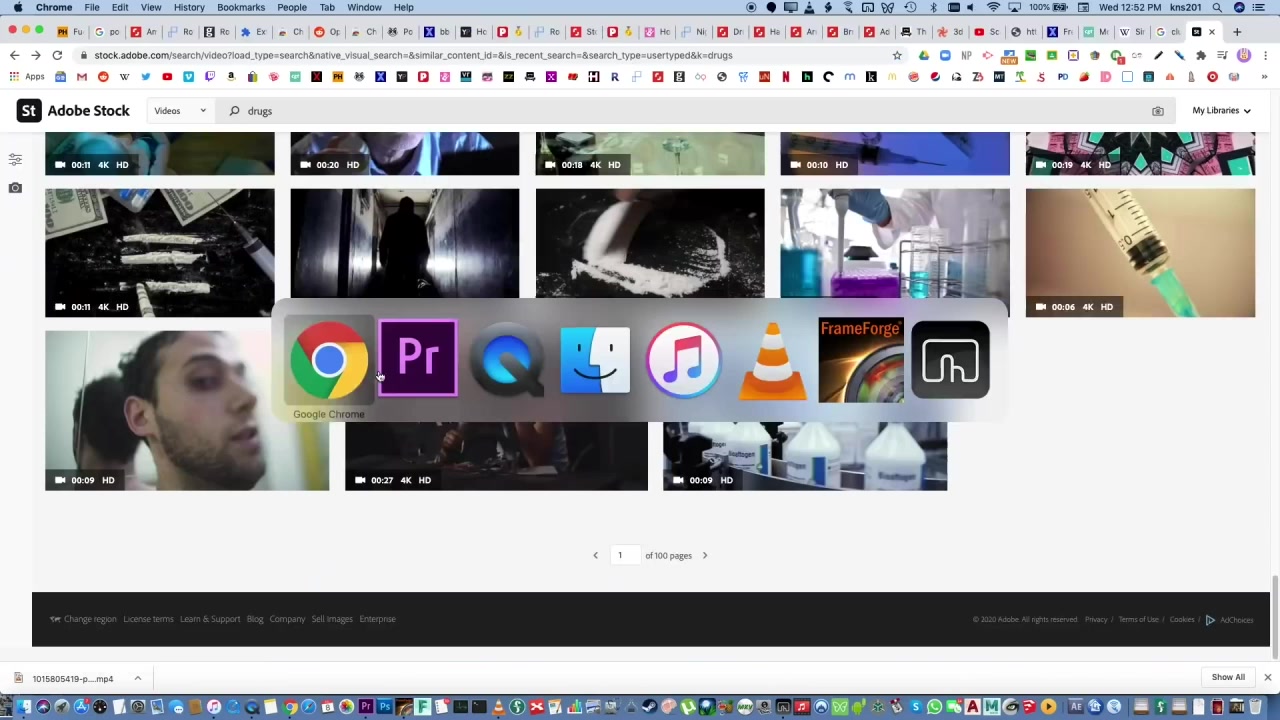Click Show All downloads button
This screenshot has width=1280, height=720.
point(1228,678)
